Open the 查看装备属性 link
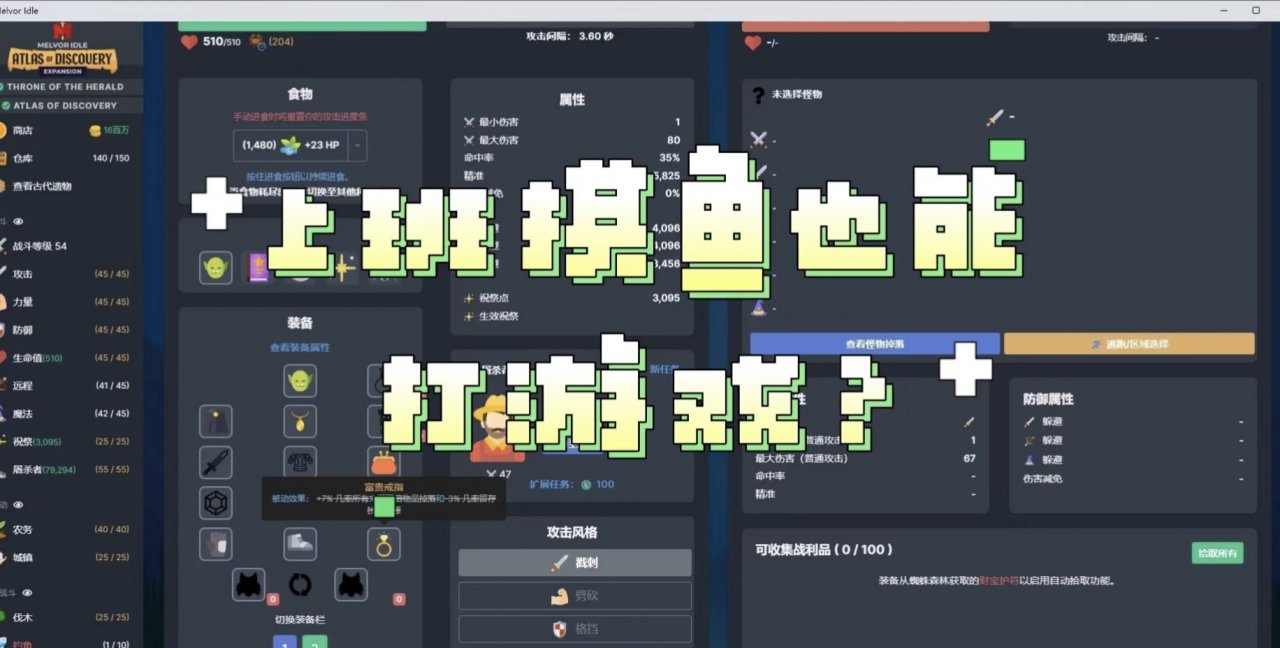Viewport: 1280px width, 648px height. click(x=300, y=347)
